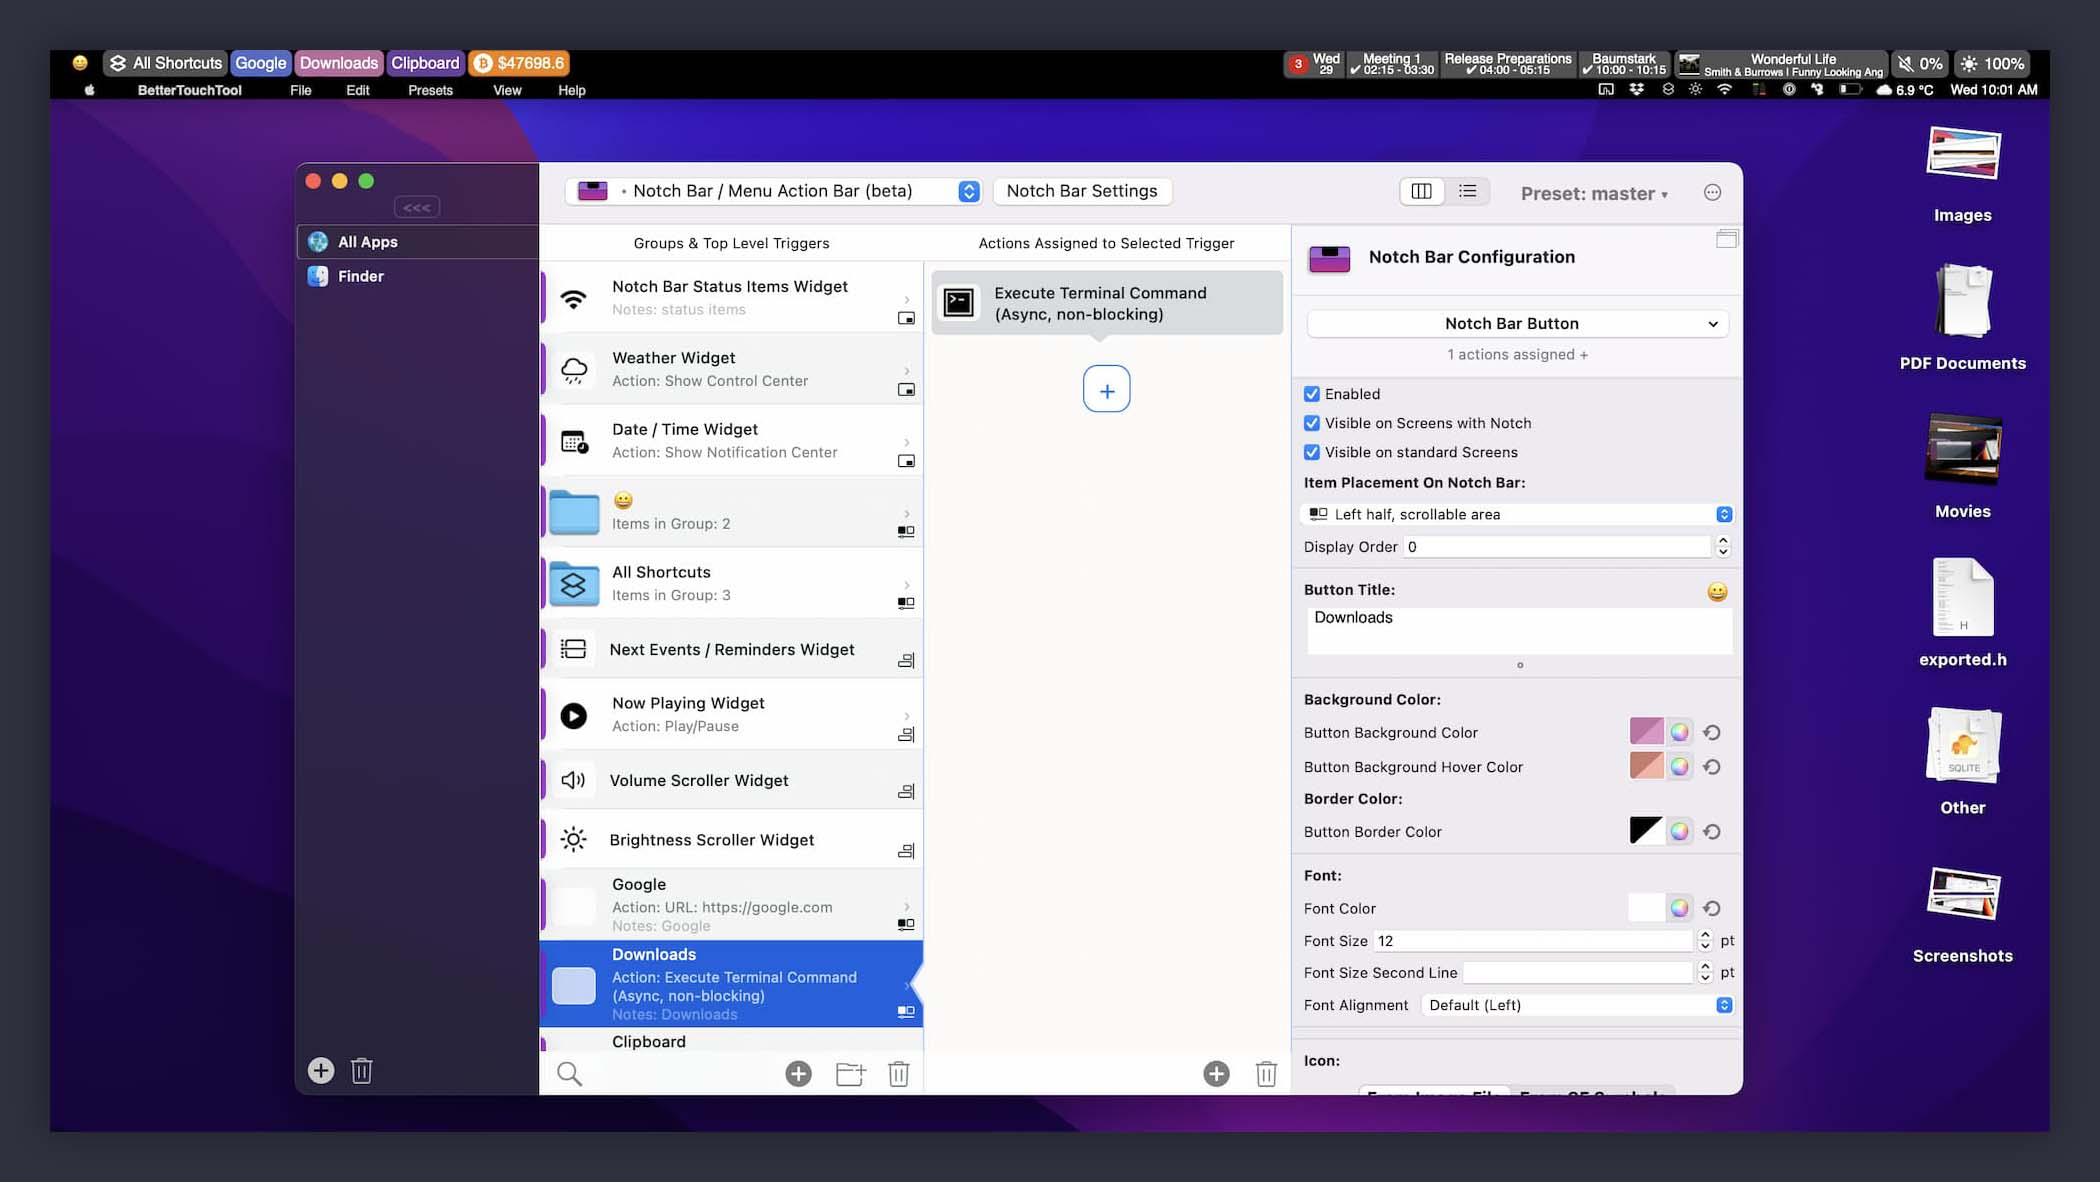
Task: Click the Google button in the notch bar
Action: tap(261, 63)
